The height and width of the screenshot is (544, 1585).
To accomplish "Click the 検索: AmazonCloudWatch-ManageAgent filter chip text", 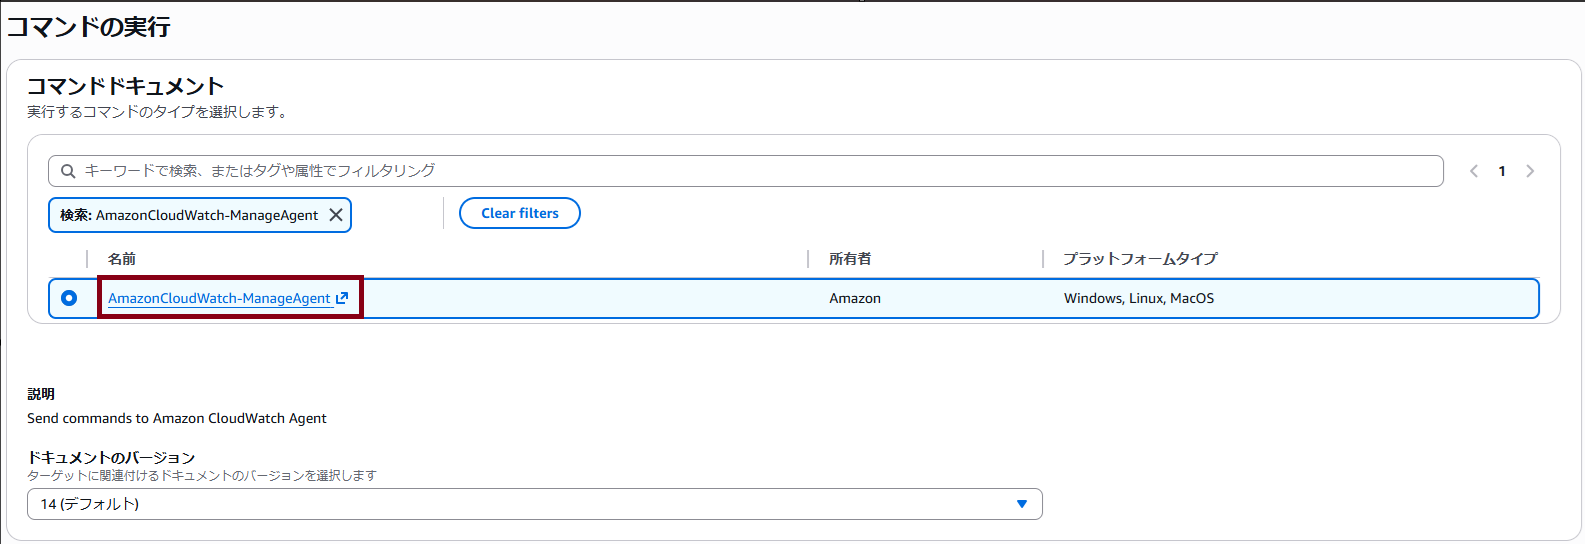I will tap(189, 215).
